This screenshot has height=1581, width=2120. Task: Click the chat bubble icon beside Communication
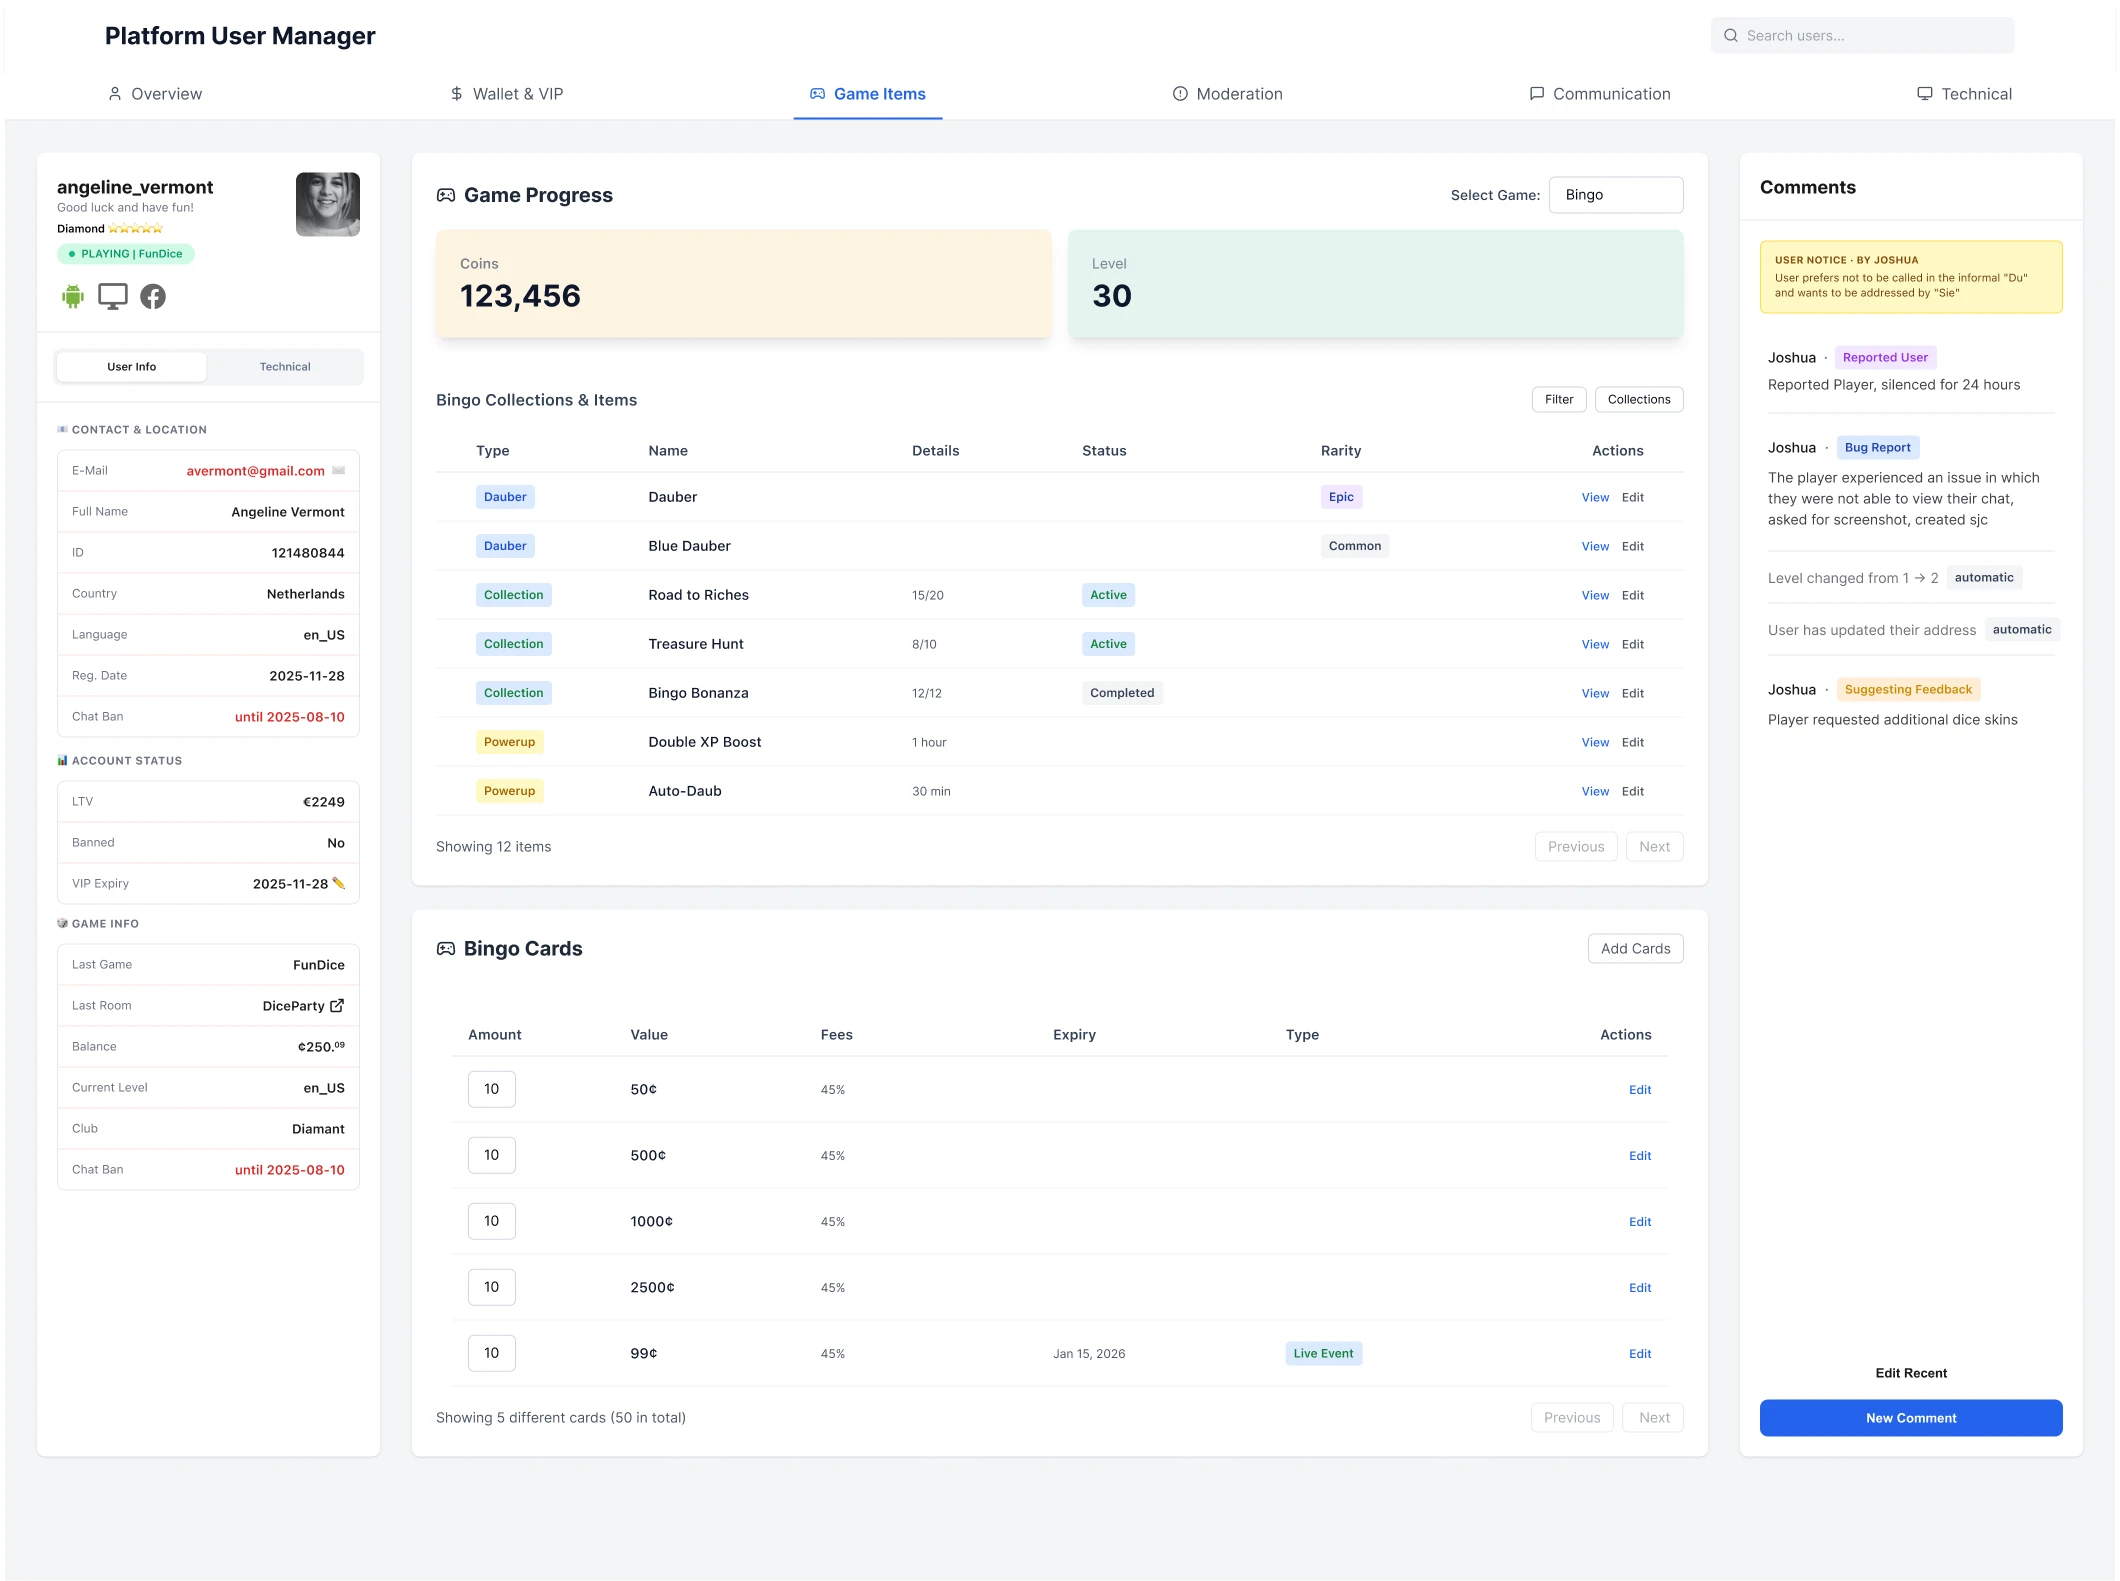(1536, 93)
